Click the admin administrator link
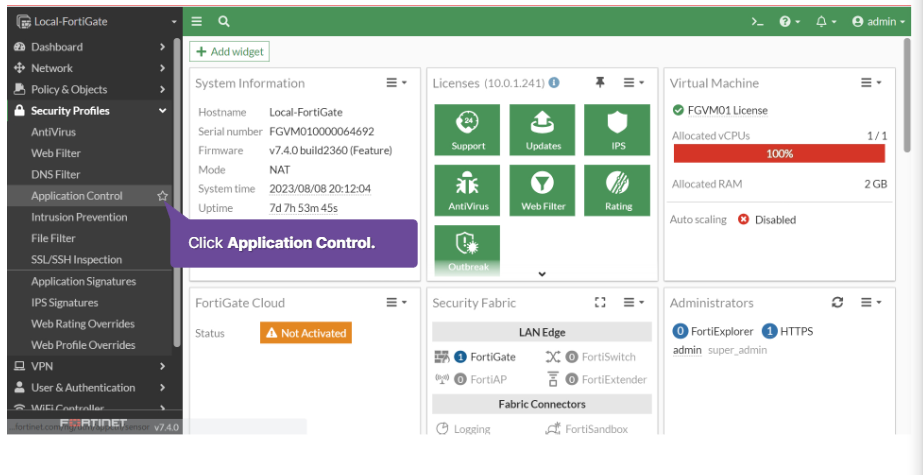The image size is (923, 475). 687,350
